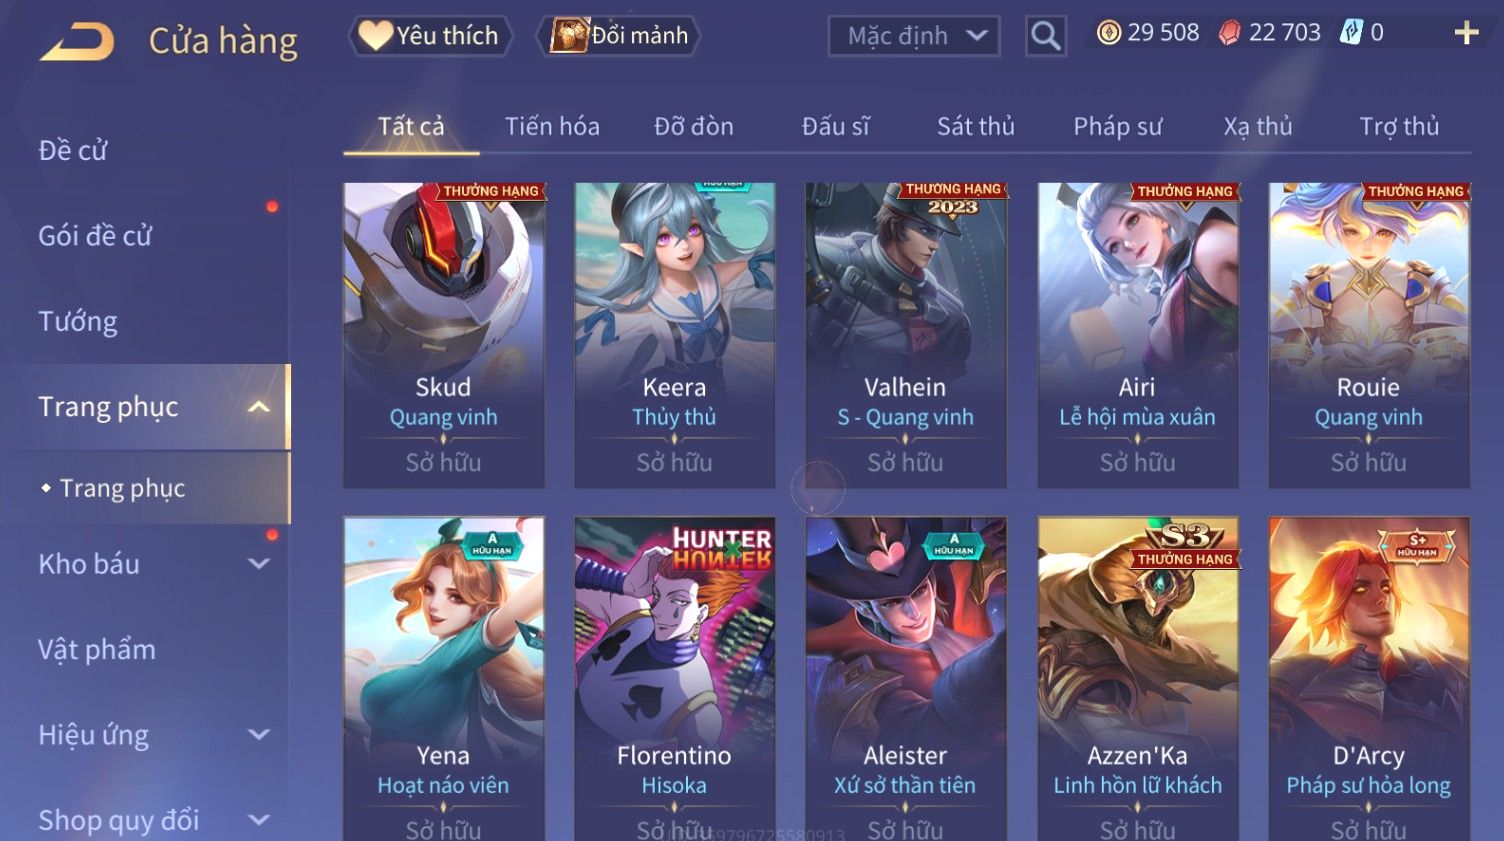Open the Mặc định sort dropdown
The image size is (1504, 841).
tap(914, 36)
